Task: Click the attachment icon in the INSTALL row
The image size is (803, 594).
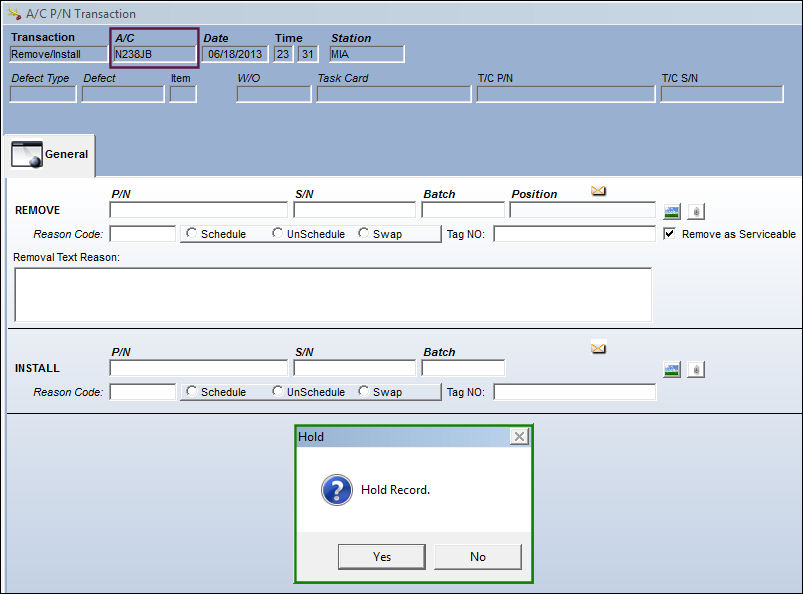Action: (696, 369)
